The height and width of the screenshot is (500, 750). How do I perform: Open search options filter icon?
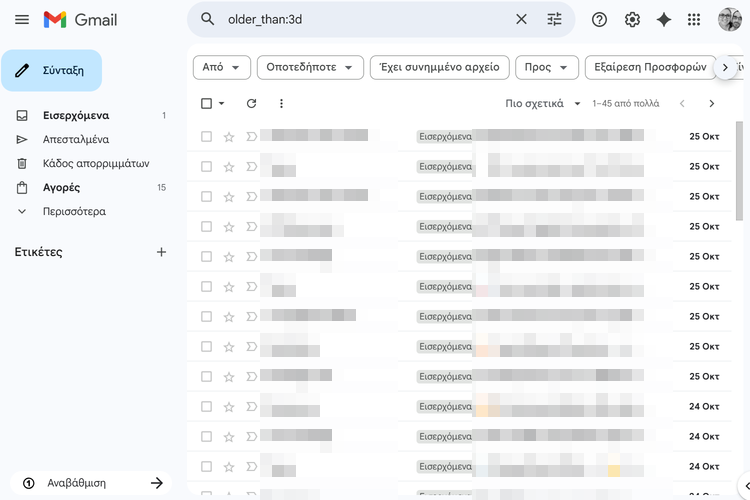click(555, 19)
